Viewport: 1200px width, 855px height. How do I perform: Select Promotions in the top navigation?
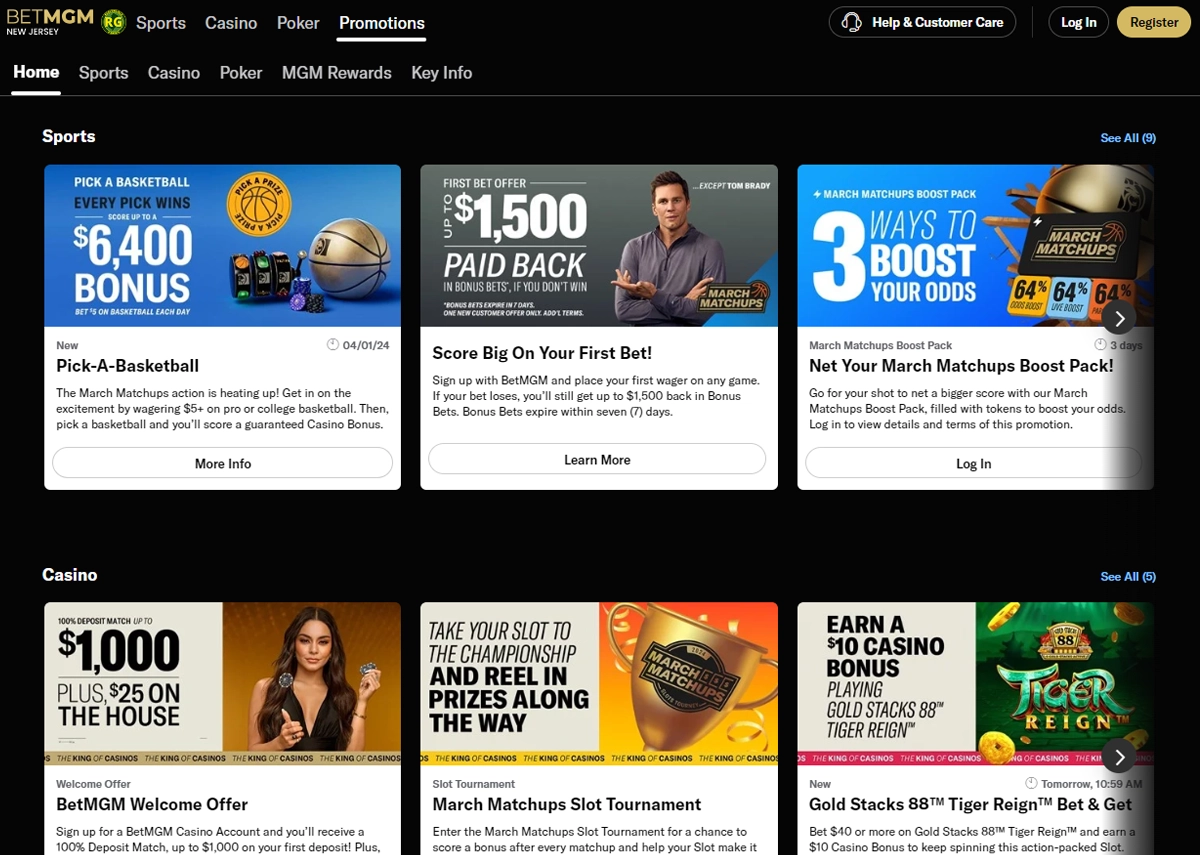[382, 22]
